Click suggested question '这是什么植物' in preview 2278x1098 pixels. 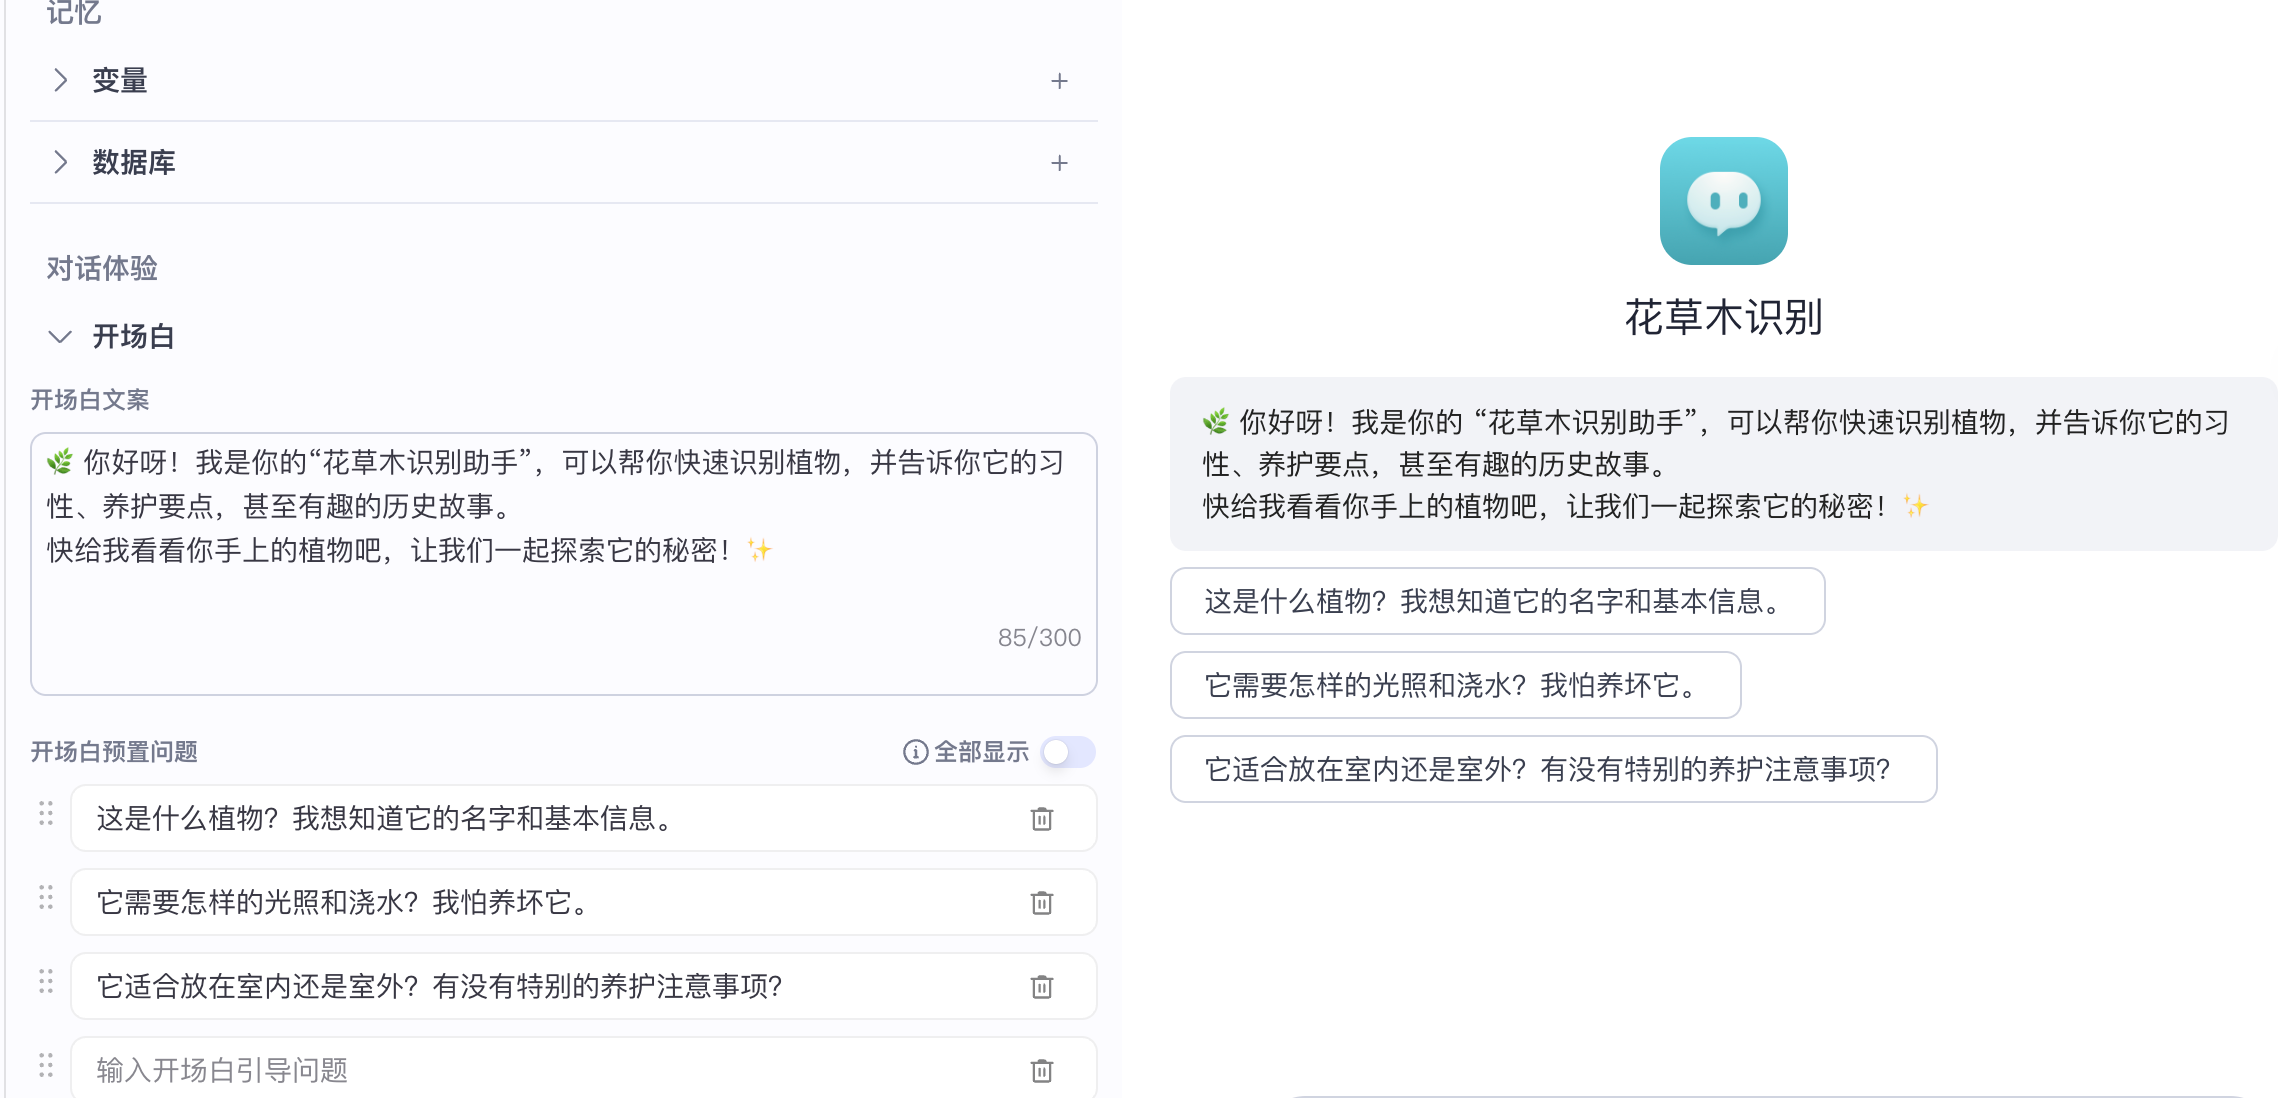[x=1496, y=601]
